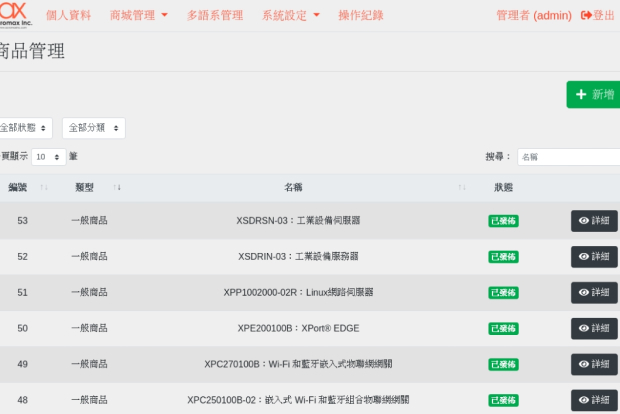Image resolution: width=620 pixels, height=414 pixels.
Task: View details of item 53 XSDRSN-03
Action: coord(594,221)
